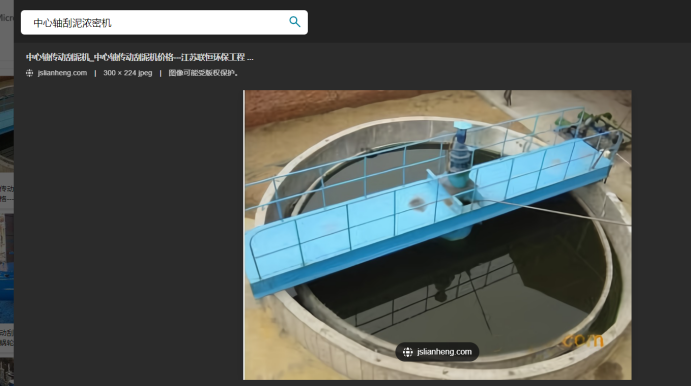This screenshot has width=692, height=387.
Task: Click the partially visible Microsoft logo text
Action: point(7,18)
